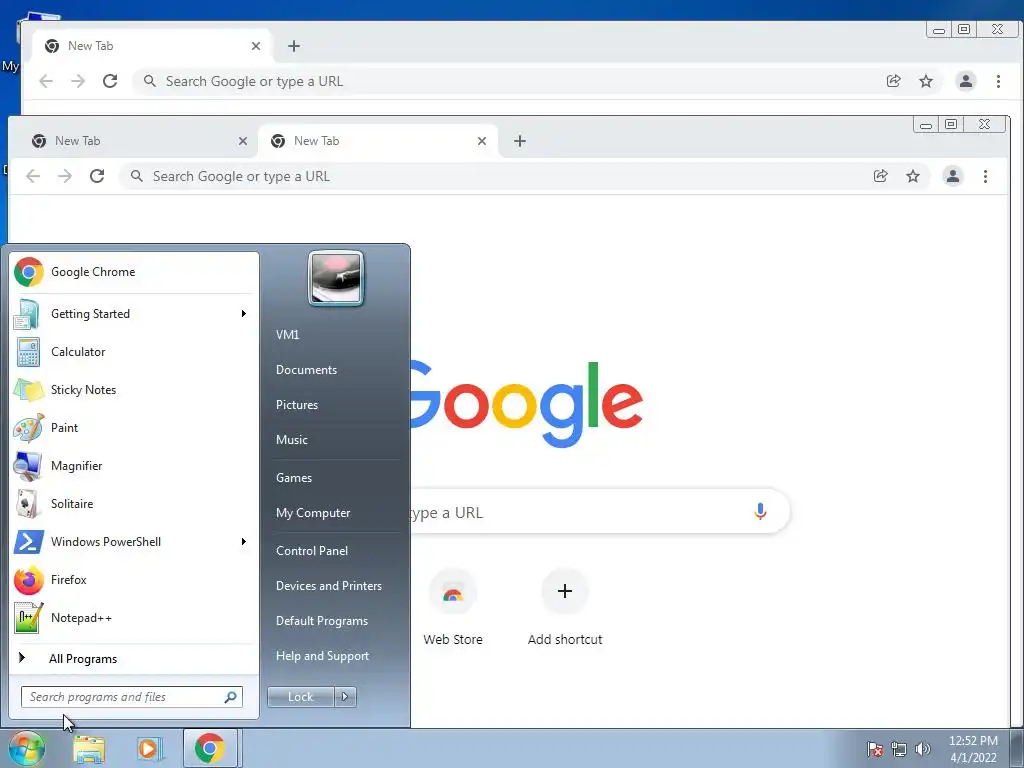Open the shutdown options arrow next to Lock

tap(345, 697)
